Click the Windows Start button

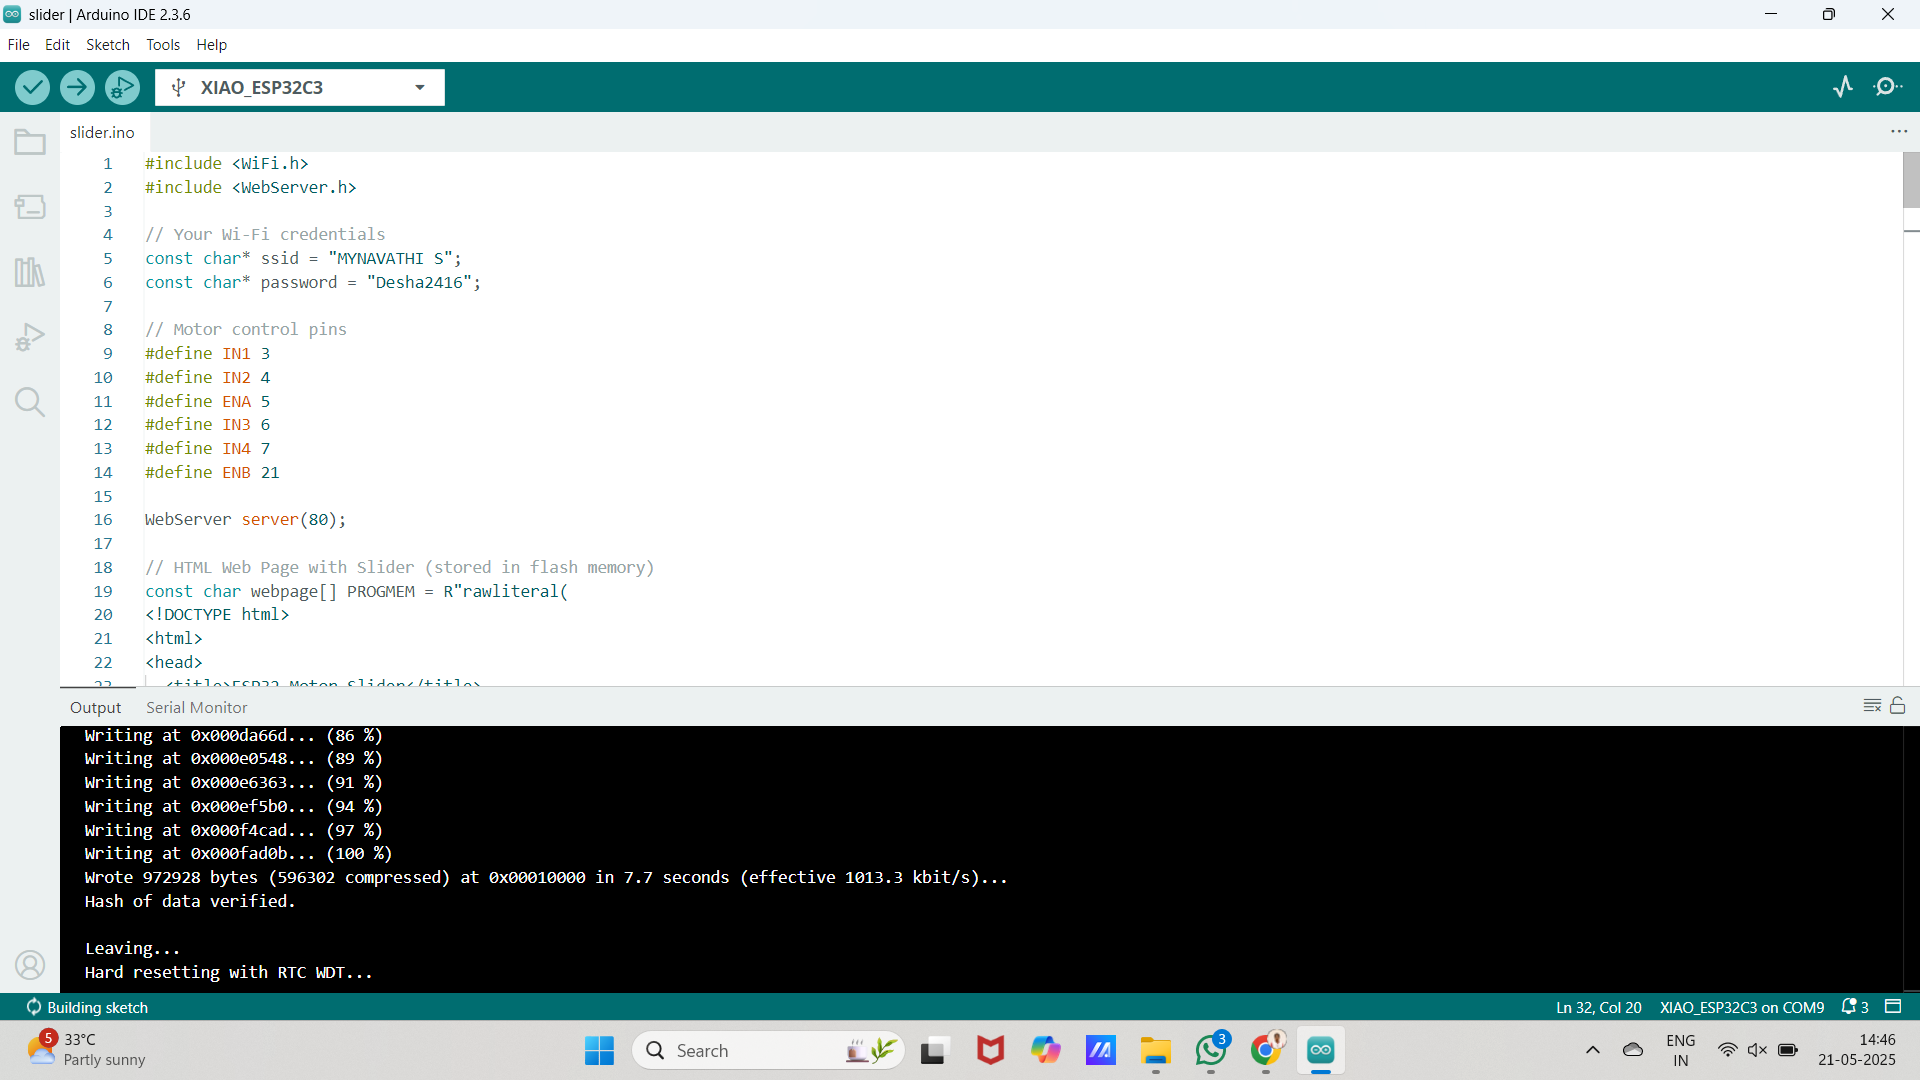(x=599, y=1050)
